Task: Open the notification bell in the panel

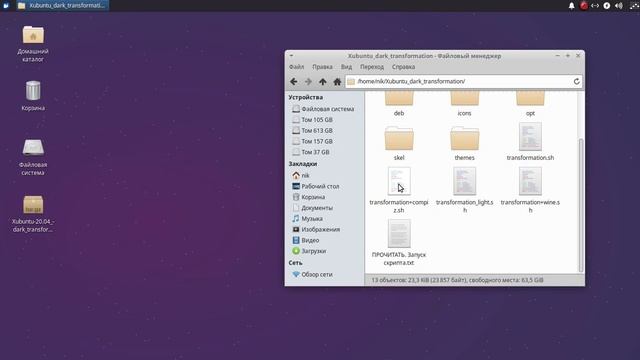Action: [x=571, y=6]
